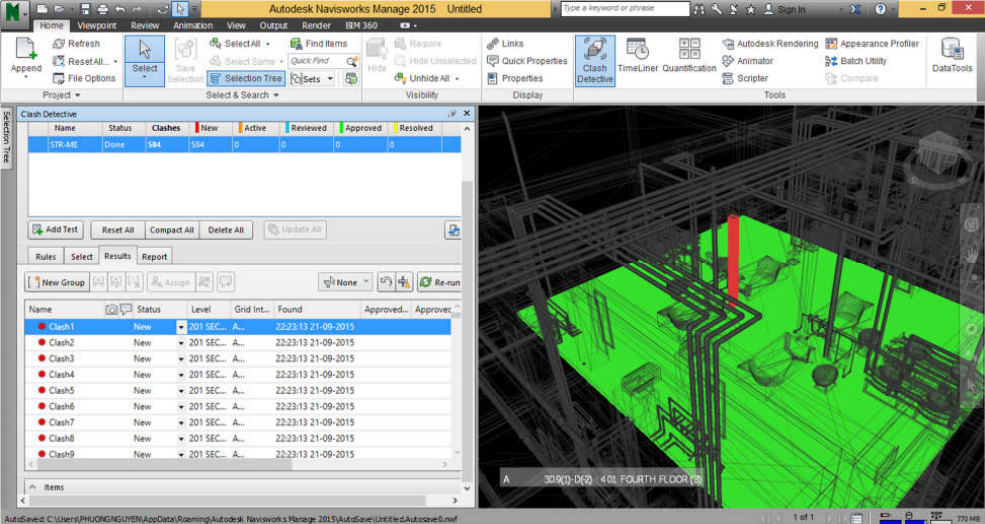
Task: Switch to the Viewpoint ribbon tab
Action: pos(96,25)
